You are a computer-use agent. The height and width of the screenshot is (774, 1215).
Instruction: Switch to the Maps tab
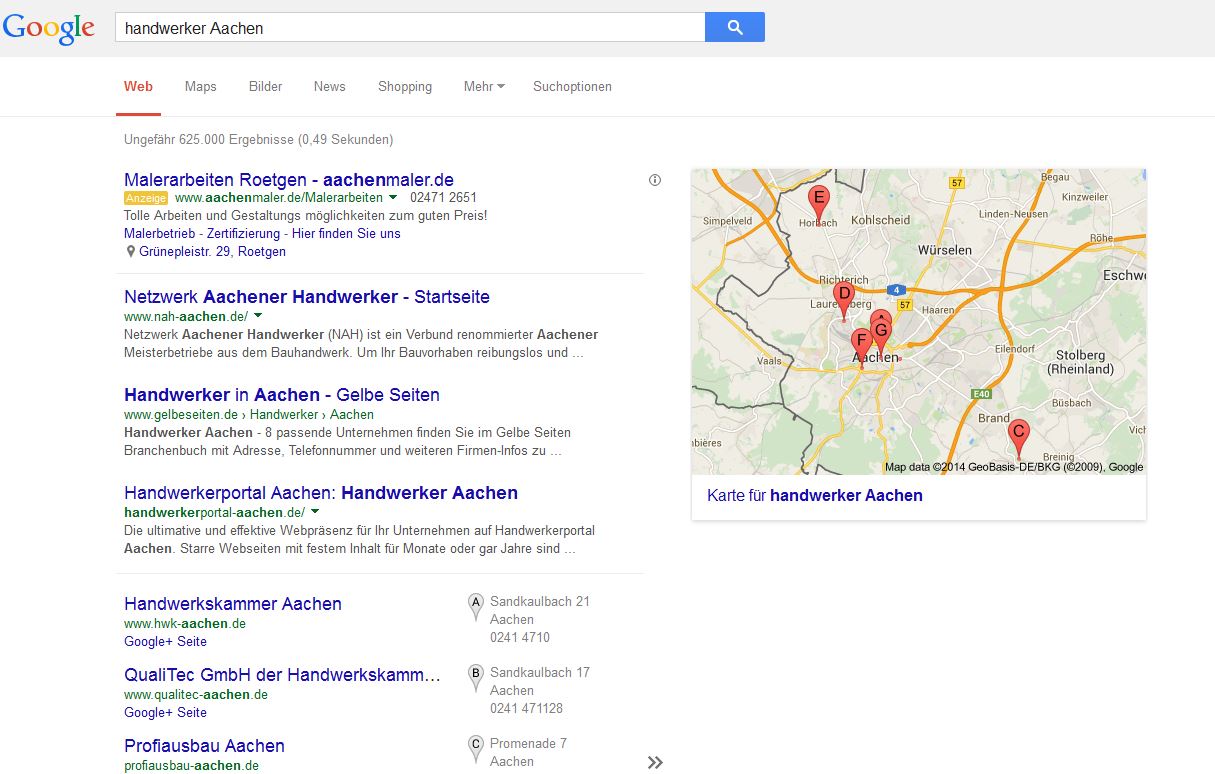[x=200, y=87]
